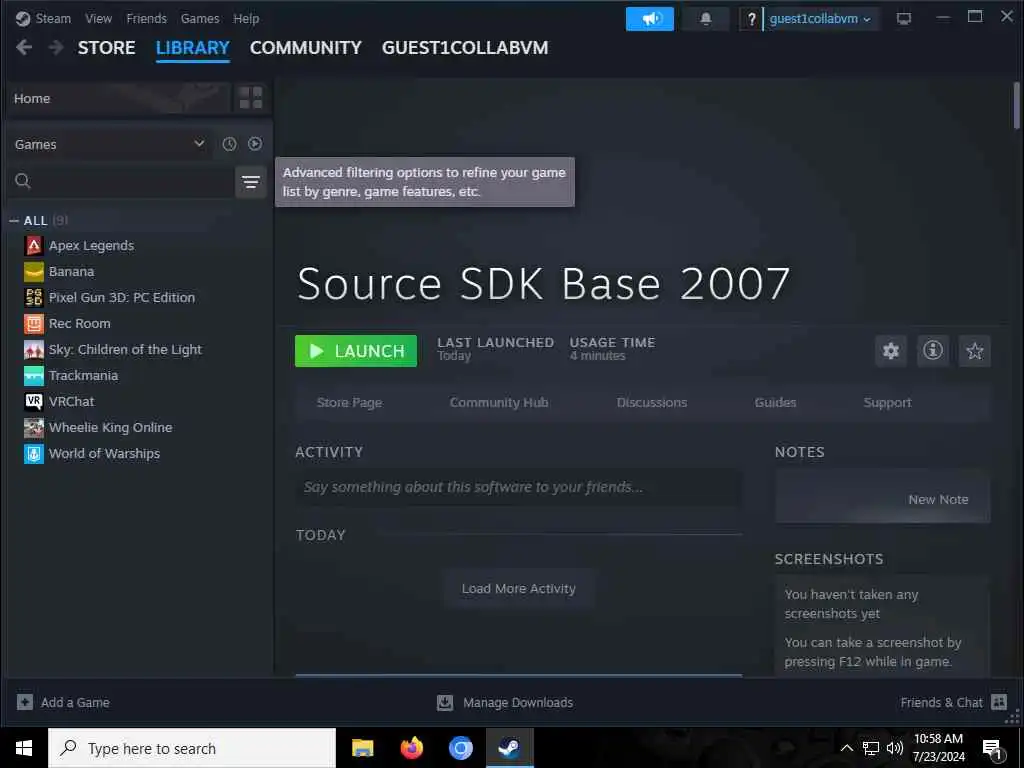The width and height of the screenshot is (1024, 768).
Task: Open the Games menu
Action: click(x=200, y=18)
